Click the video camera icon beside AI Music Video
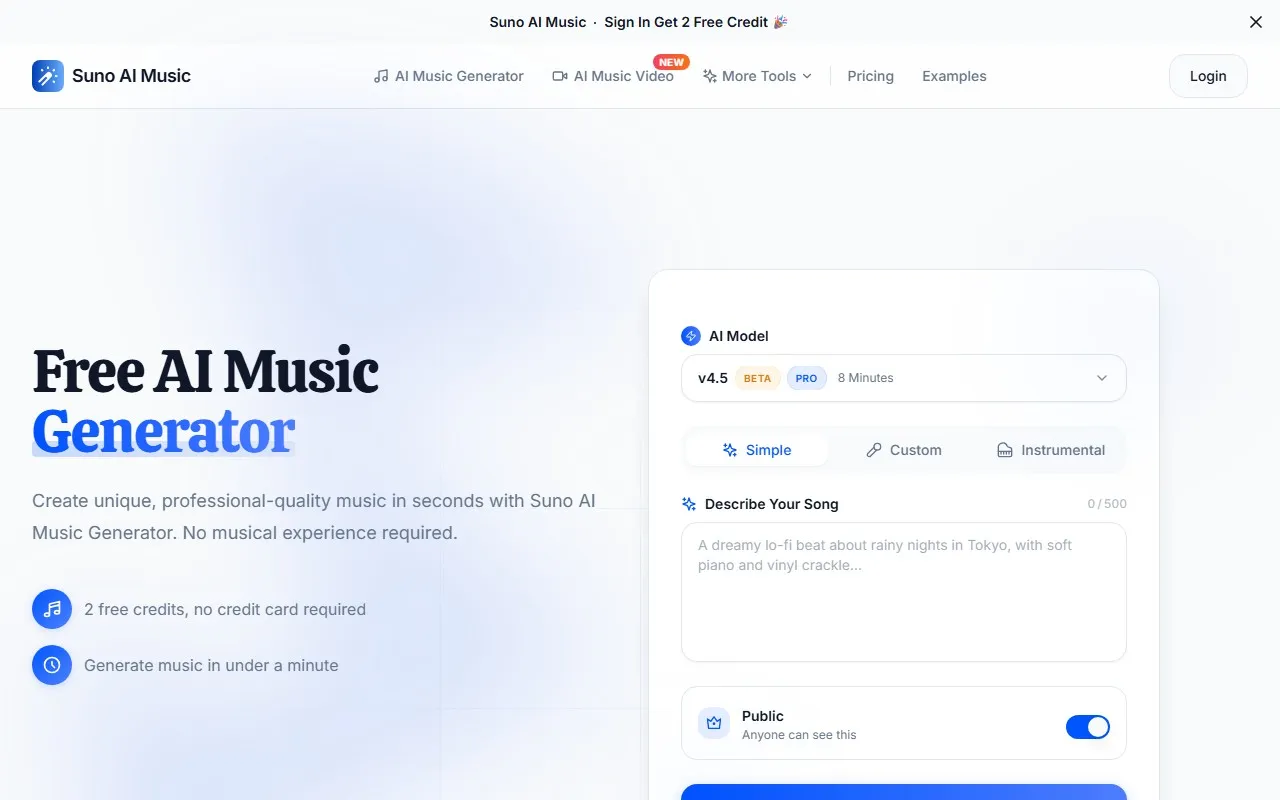 tap(560, 76)
